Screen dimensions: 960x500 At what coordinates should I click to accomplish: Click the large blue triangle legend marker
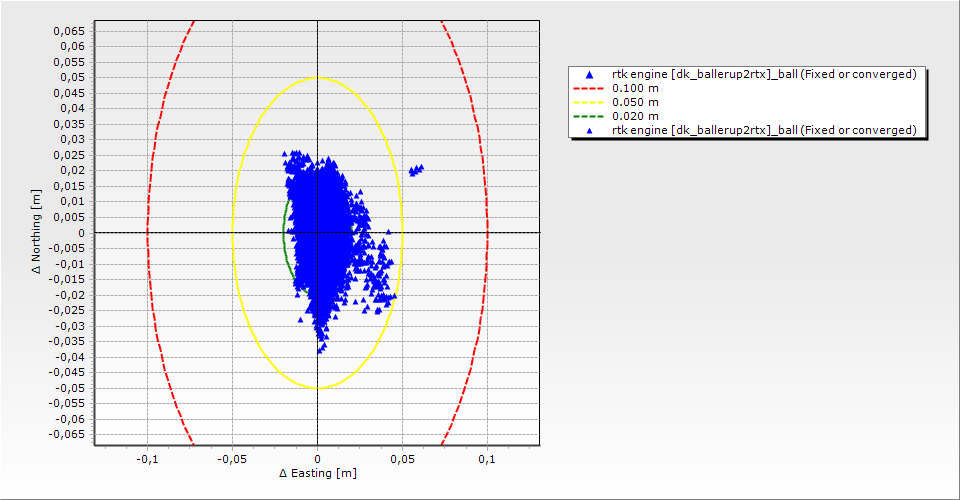point(589,75)
